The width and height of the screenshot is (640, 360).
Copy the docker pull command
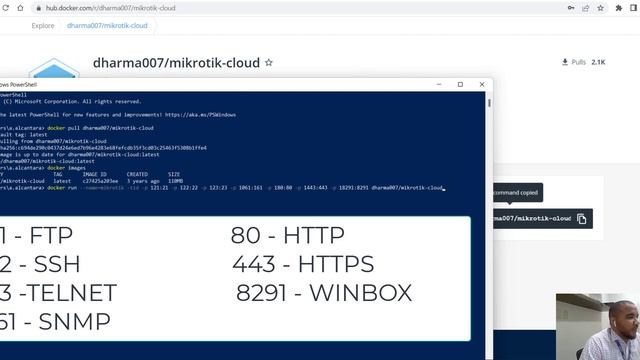(x=582, y=219)
